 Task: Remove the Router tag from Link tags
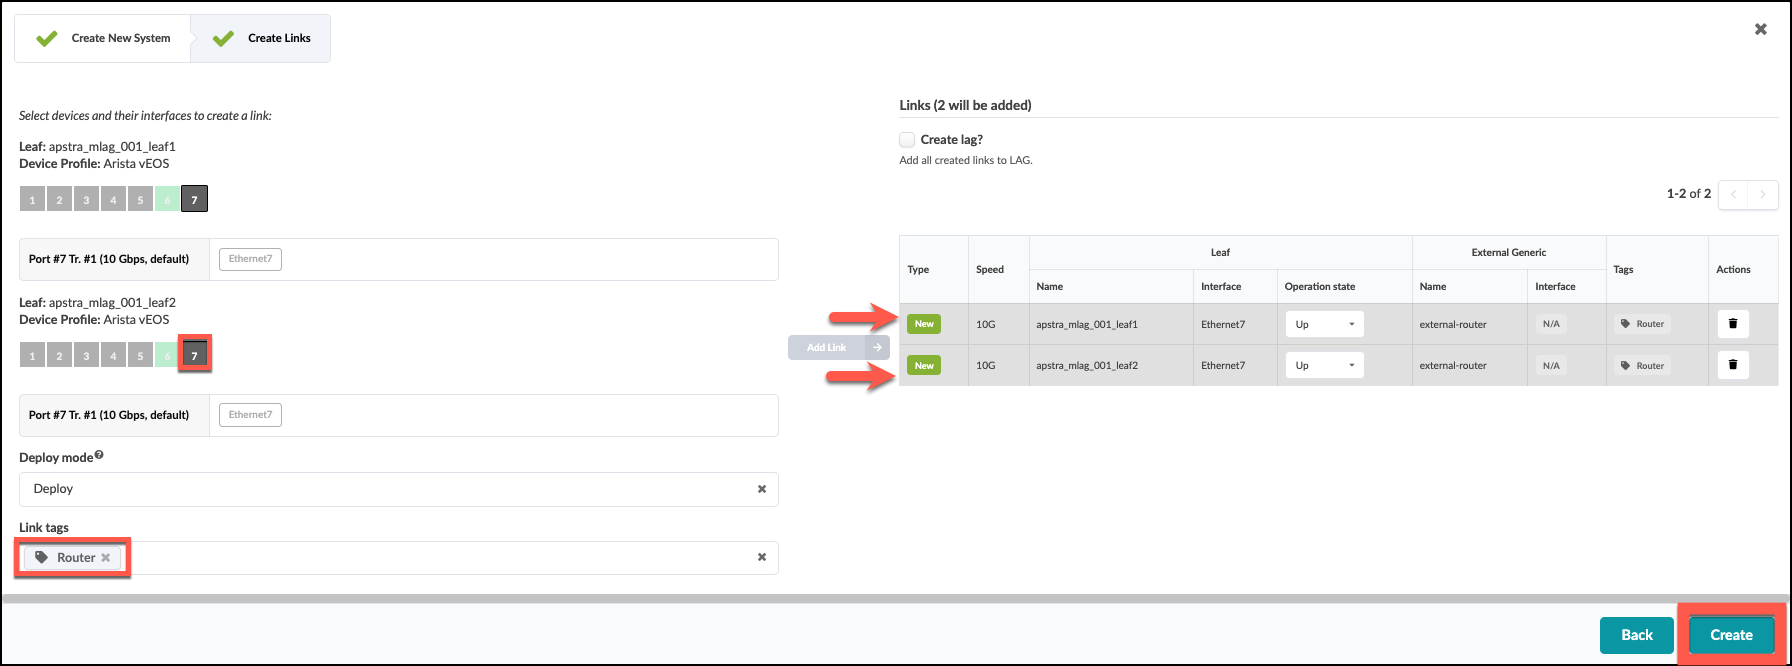tap(106, 558)
